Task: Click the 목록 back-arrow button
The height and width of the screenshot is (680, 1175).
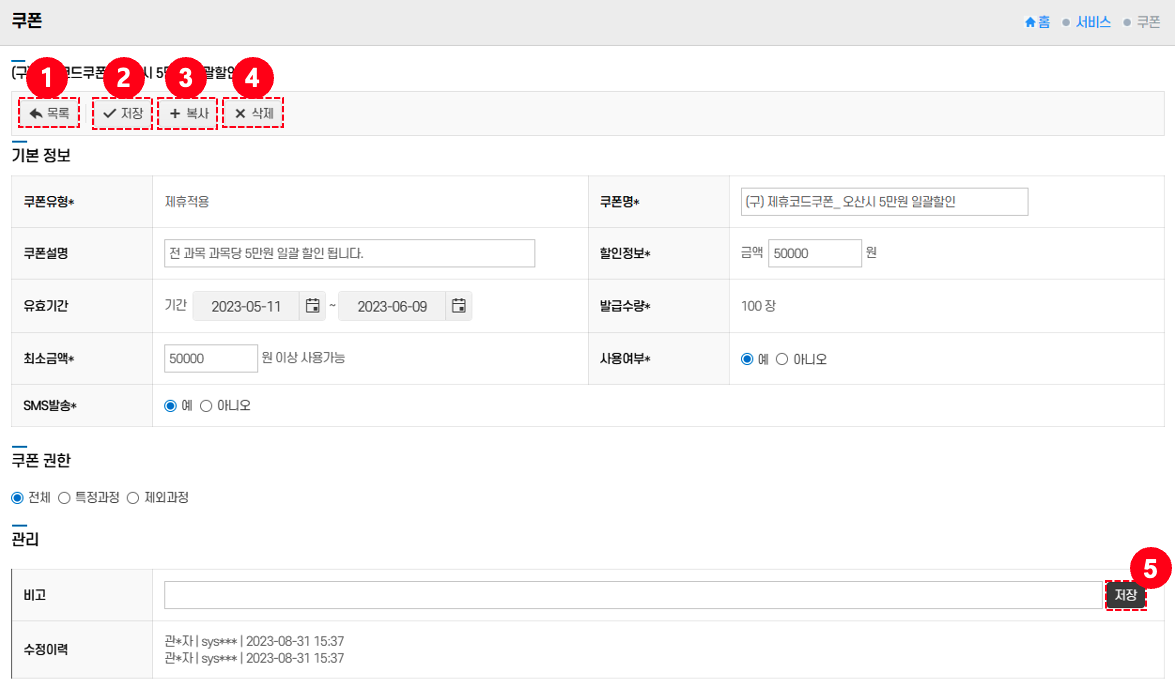Action: click(49, 114)
